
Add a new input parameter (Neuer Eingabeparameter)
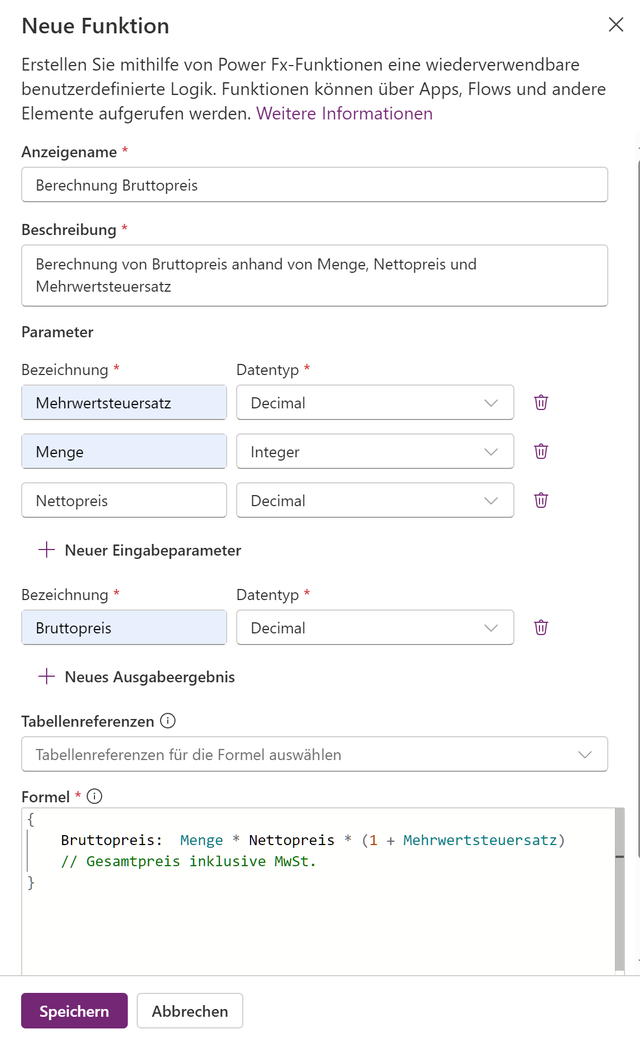(140, 550)
